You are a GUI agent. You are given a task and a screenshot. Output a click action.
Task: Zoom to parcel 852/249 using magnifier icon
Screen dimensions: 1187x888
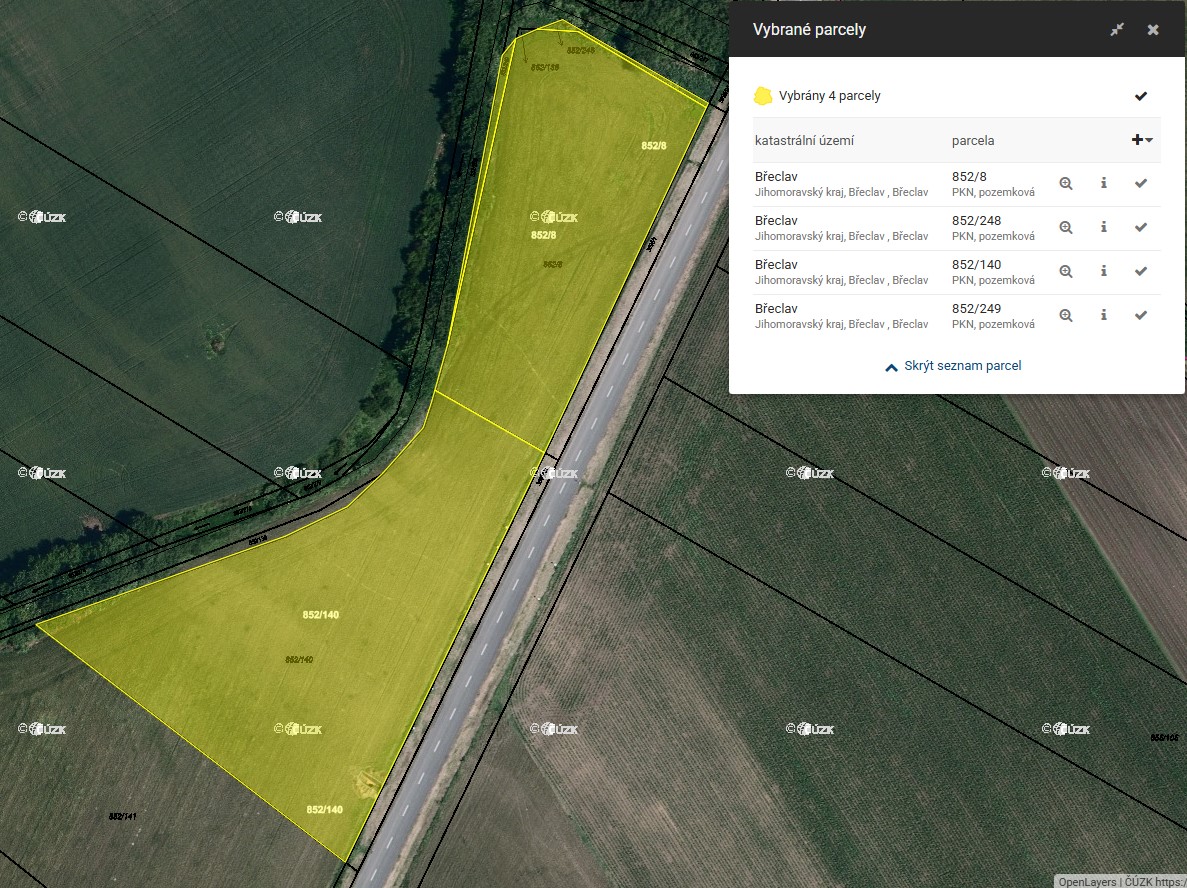(1066, 316)
